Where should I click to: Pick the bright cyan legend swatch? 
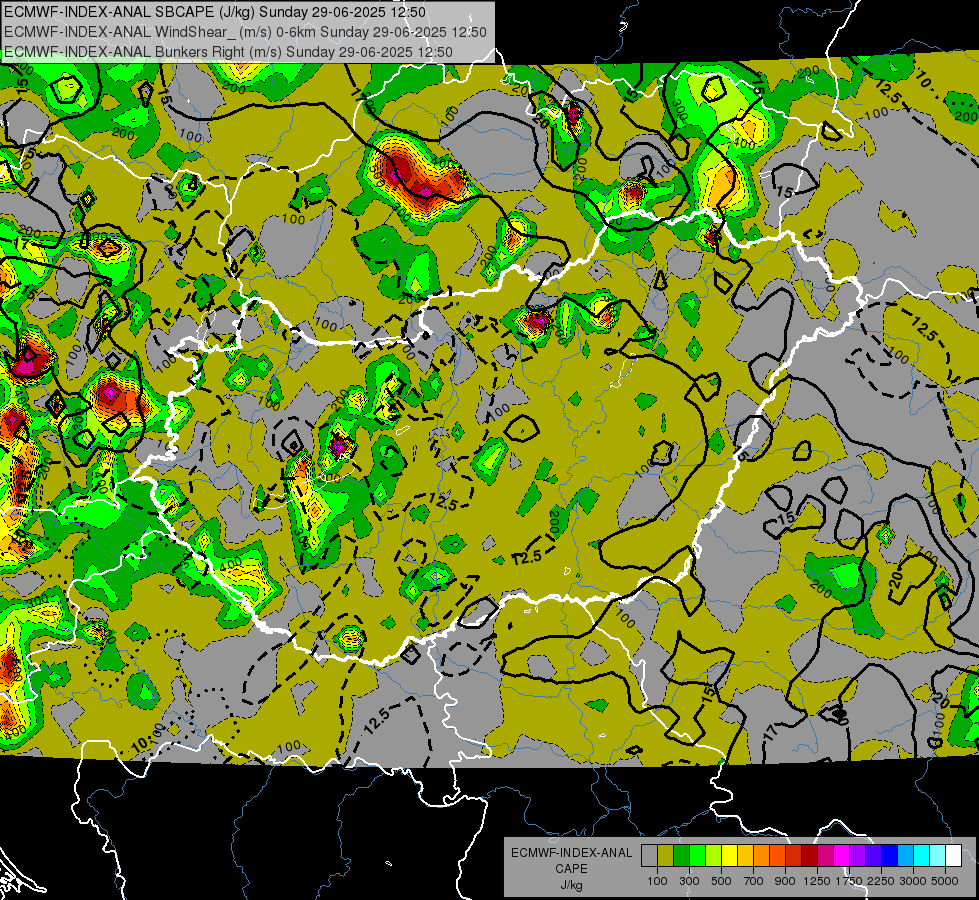(922, 855)
